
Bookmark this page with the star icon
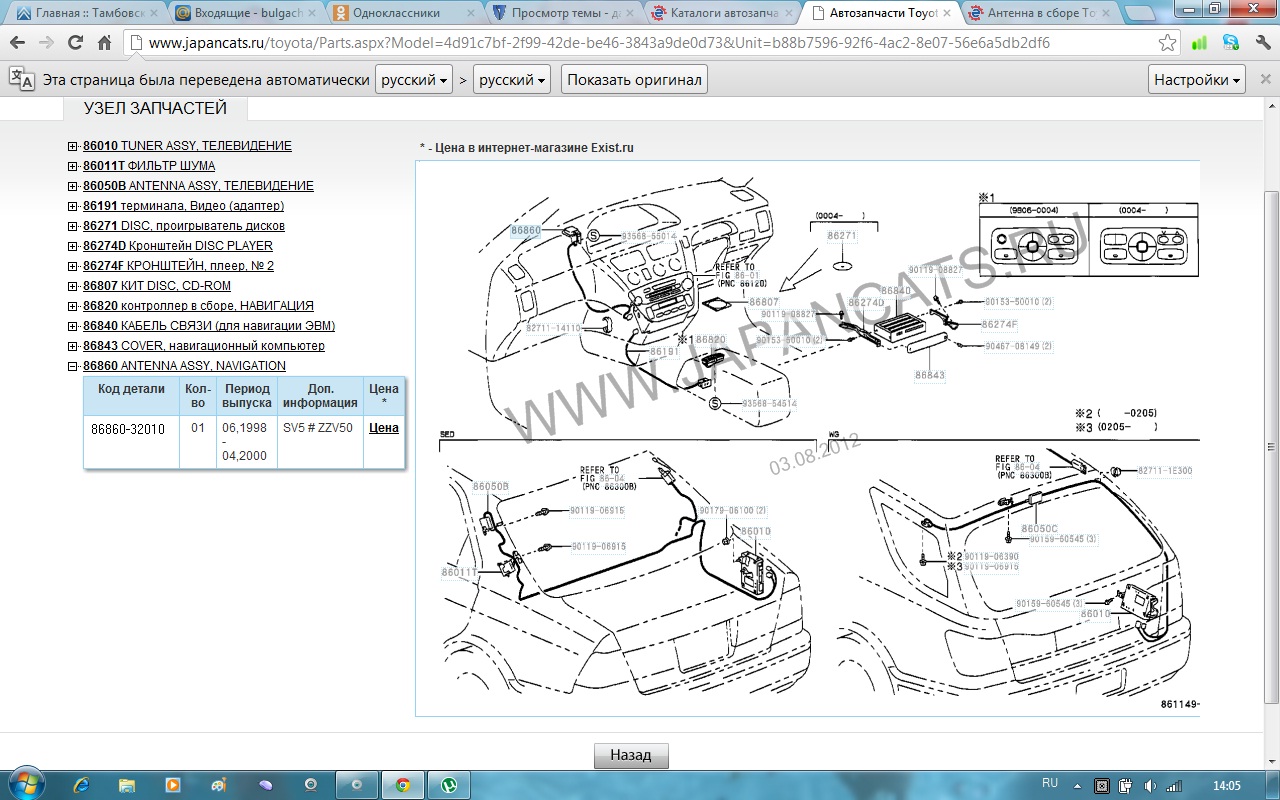click(x=1167, y=43)
